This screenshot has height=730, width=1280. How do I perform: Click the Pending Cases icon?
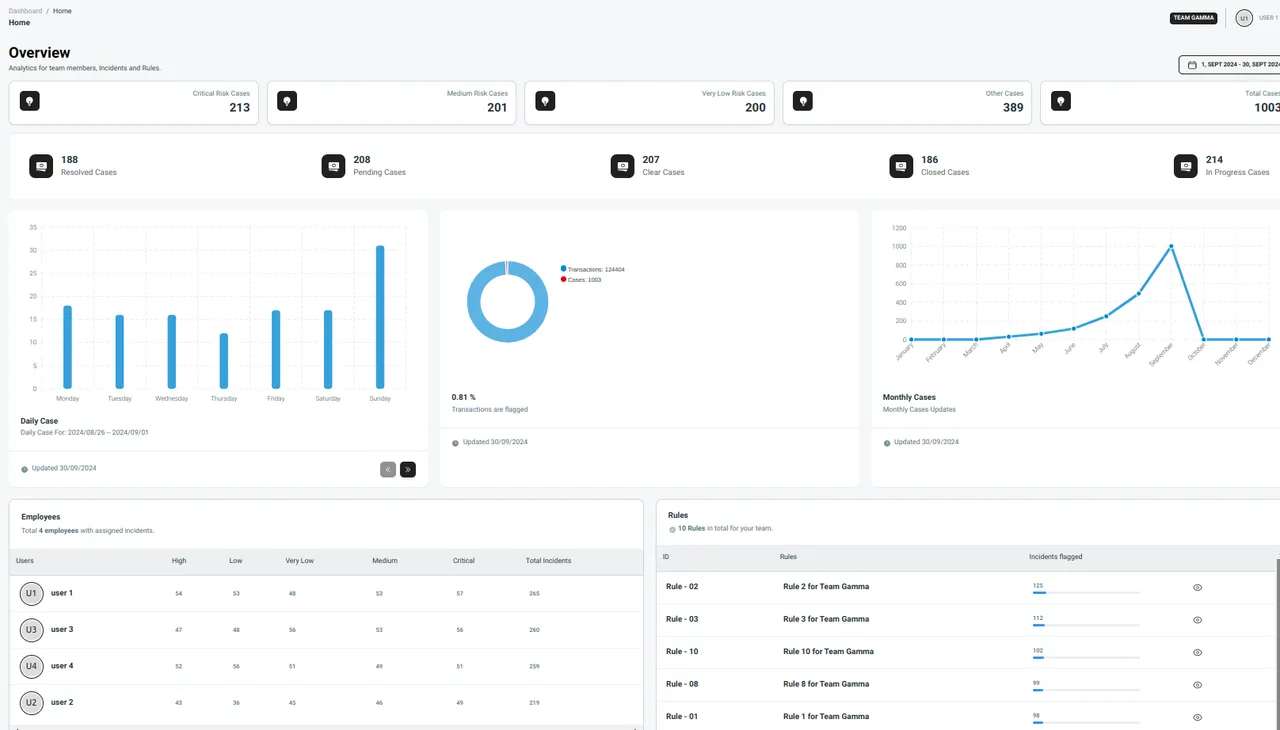[333, 165]
